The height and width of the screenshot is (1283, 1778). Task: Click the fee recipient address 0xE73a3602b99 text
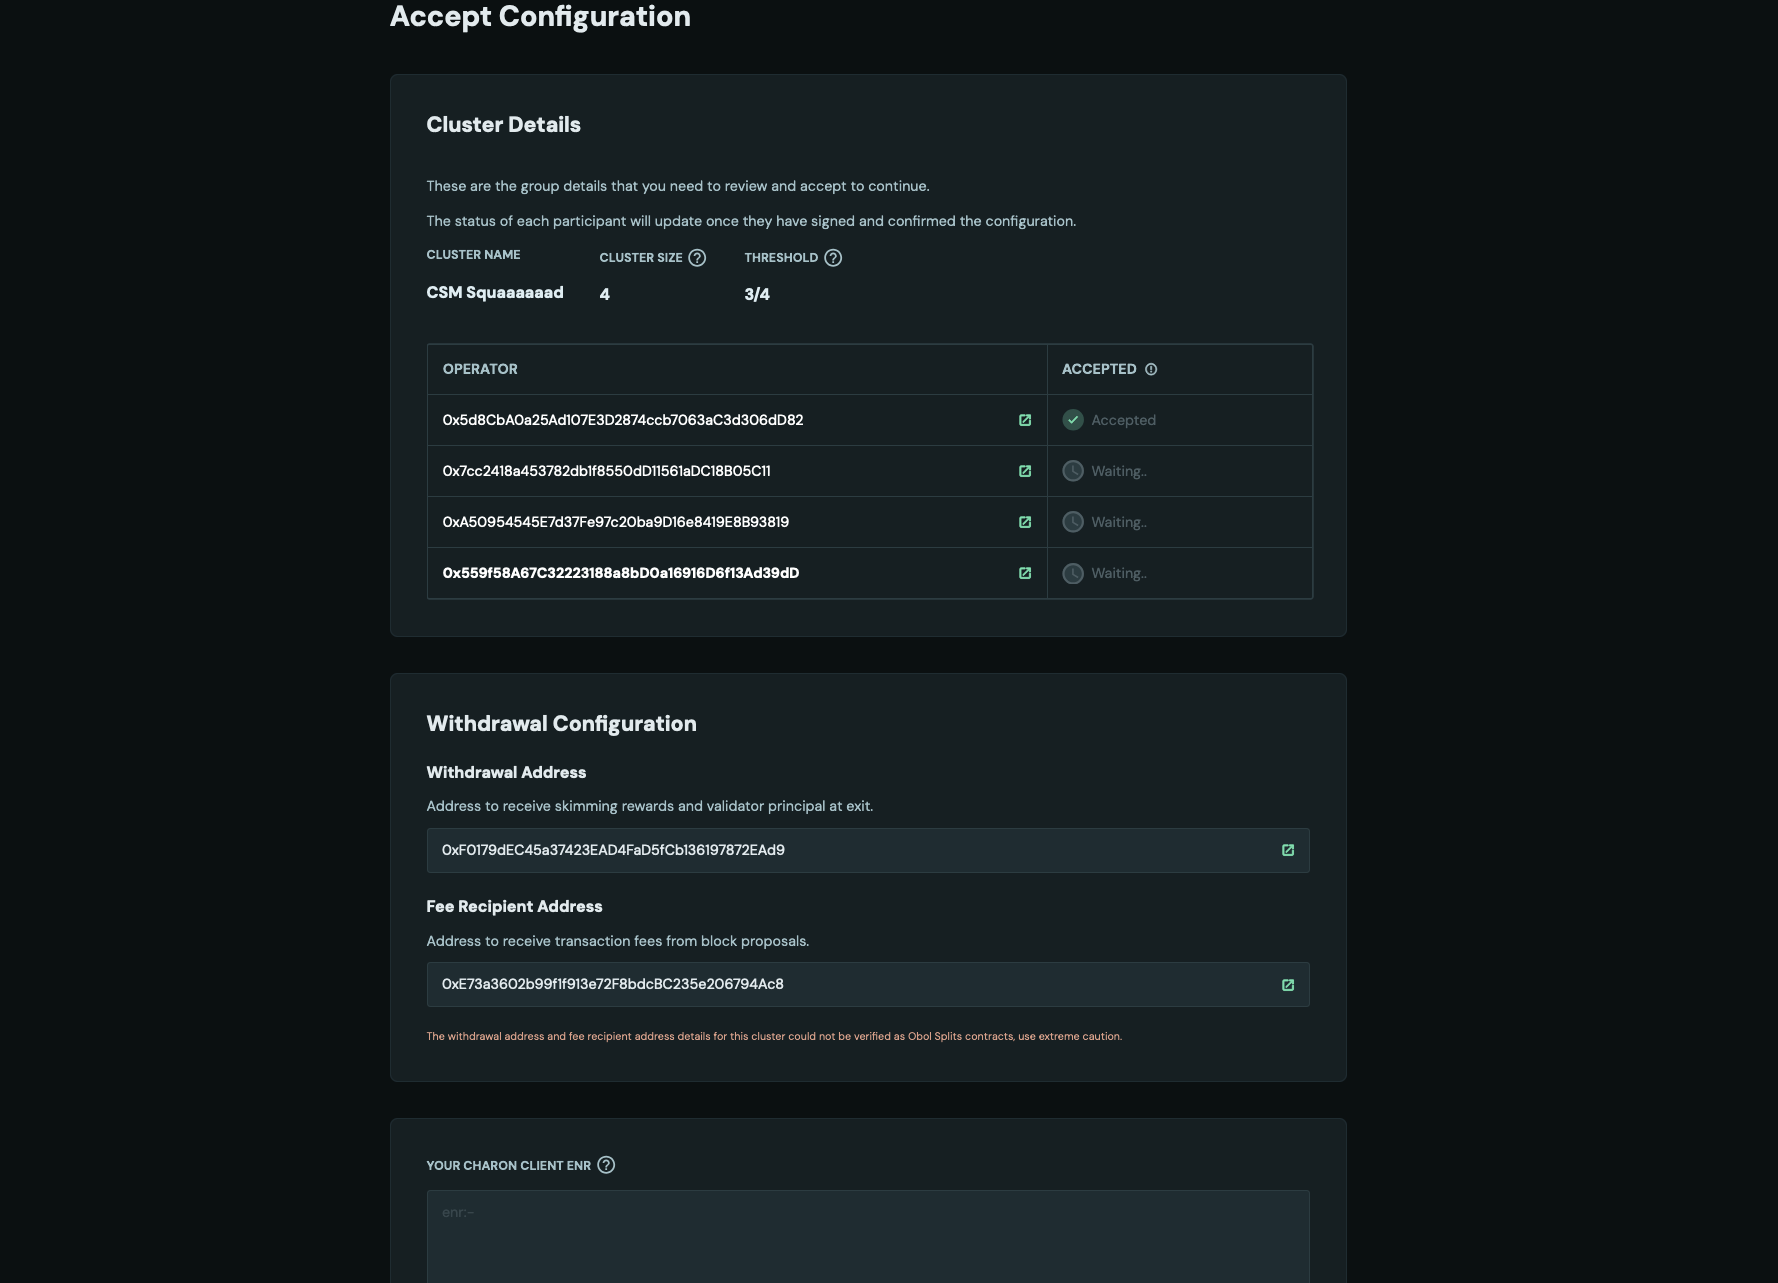pyautogui.click(x=612, y=984)
